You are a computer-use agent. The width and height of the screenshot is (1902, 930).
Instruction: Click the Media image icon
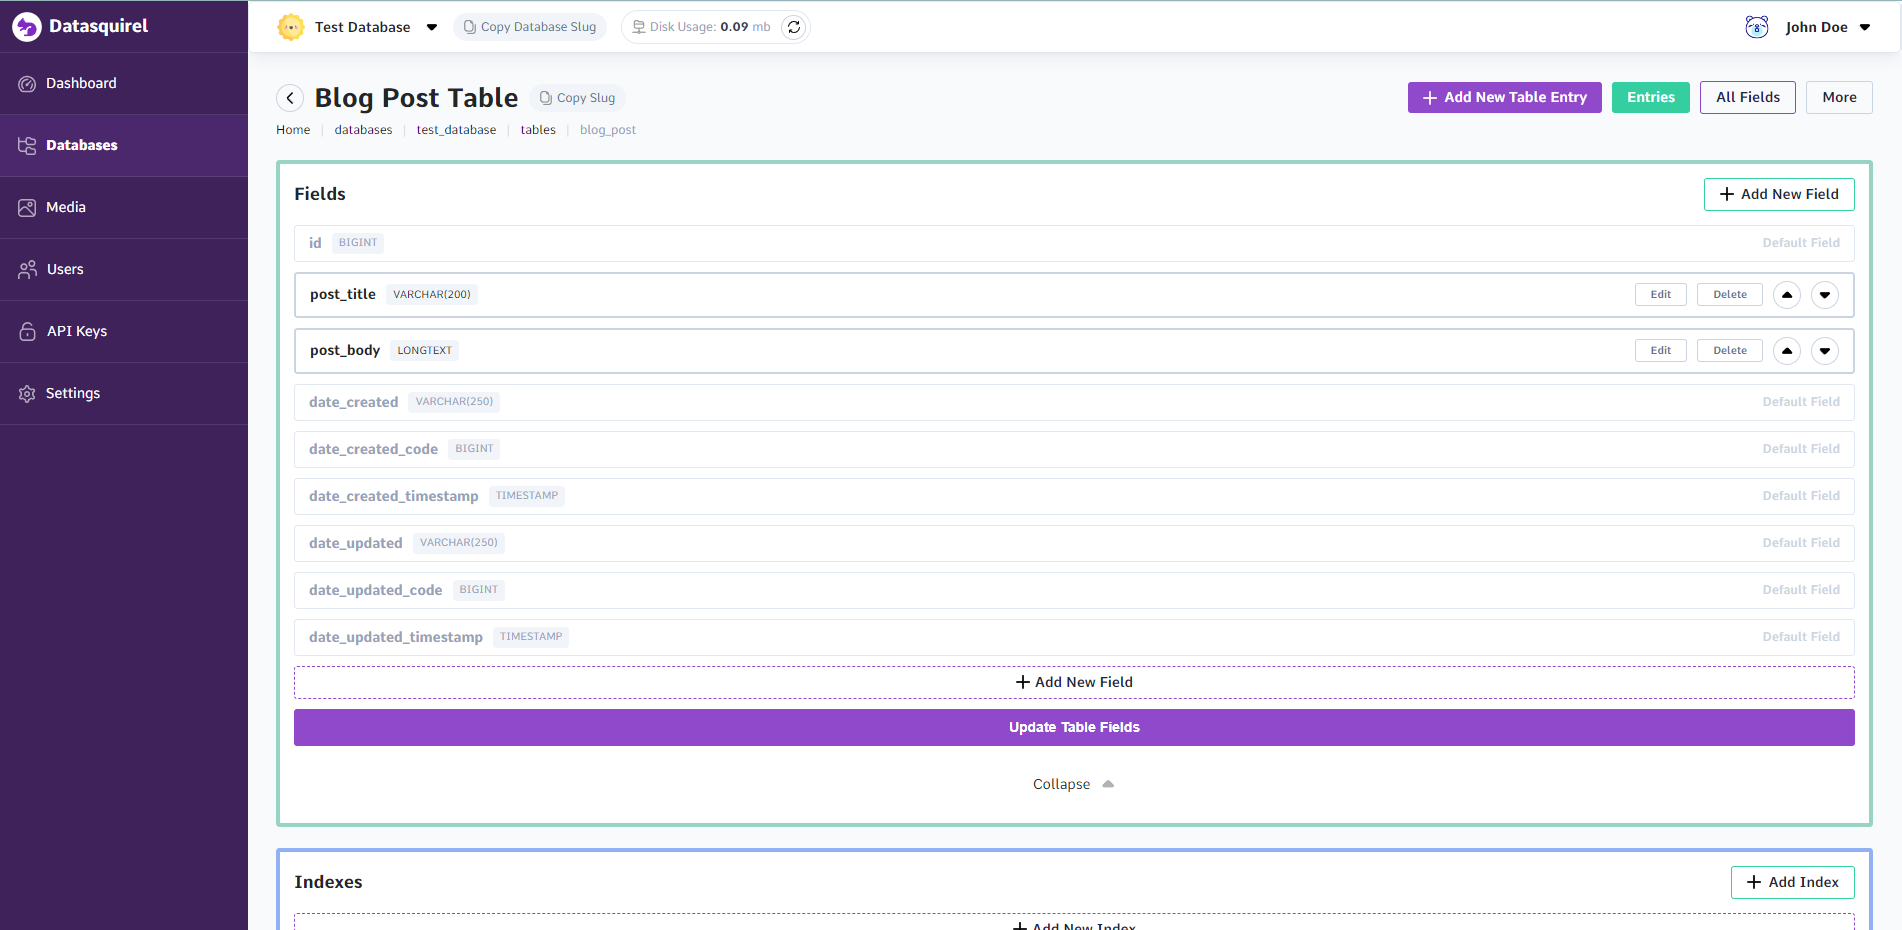tap(27, 208)
